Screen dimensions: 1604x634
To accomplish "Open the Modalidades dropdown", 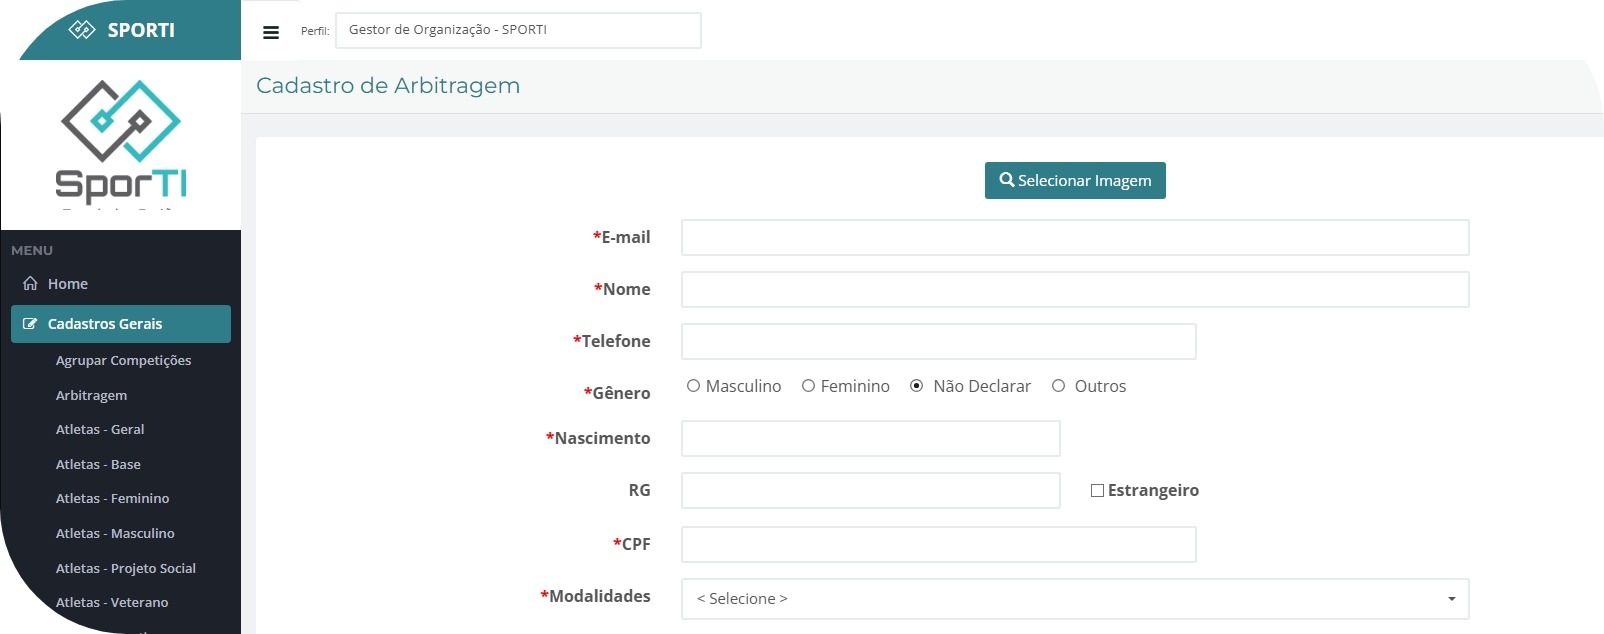I will [1075, 599].
